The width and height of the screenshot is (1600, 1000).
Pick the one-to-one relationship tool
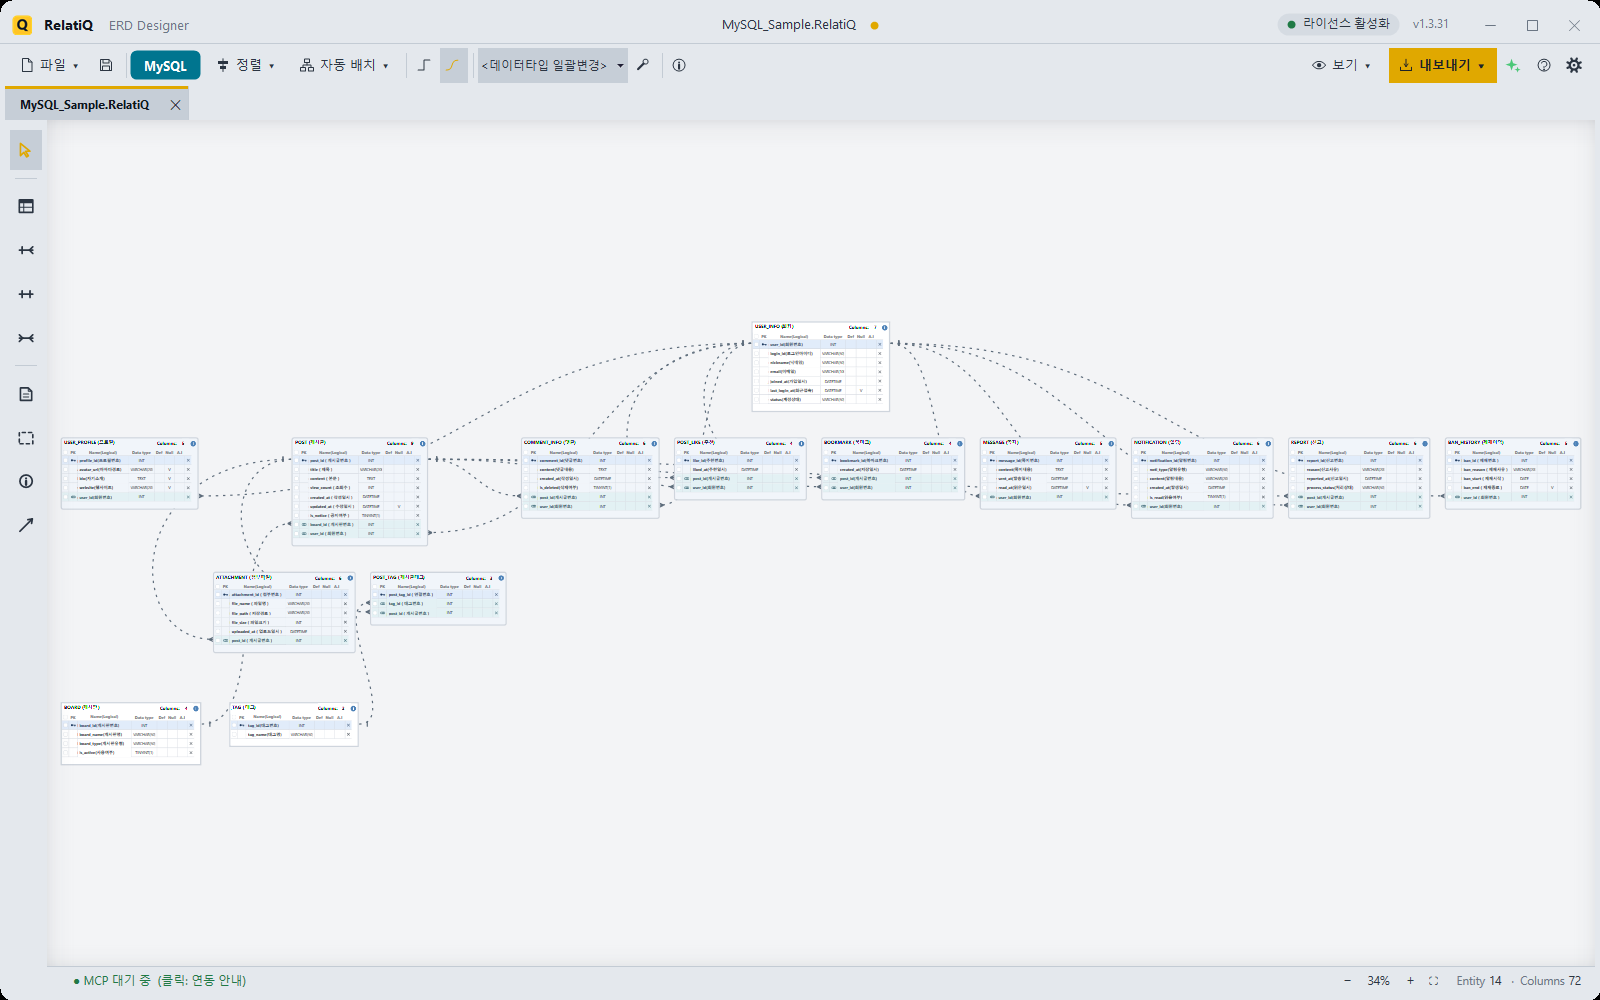pyautogui.click(x=26, y=294)
